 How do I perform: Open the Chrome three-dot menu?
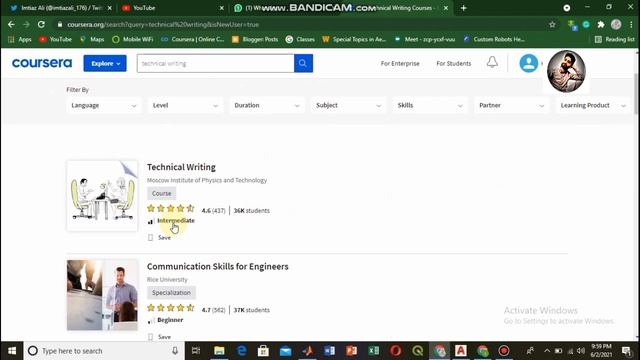pos(631,24)
